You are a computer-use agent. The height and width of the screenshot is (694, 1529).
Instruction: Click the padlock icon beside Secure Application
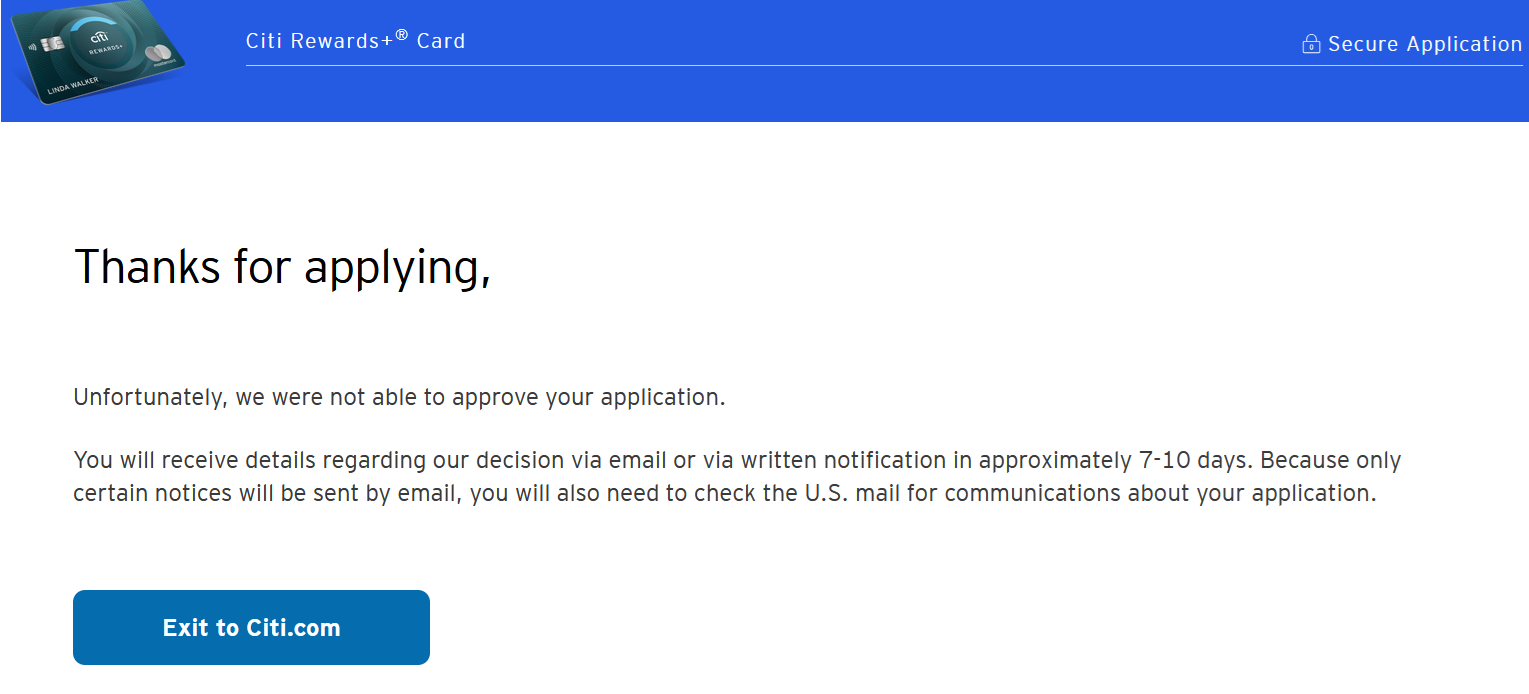tap(1311, 44)
